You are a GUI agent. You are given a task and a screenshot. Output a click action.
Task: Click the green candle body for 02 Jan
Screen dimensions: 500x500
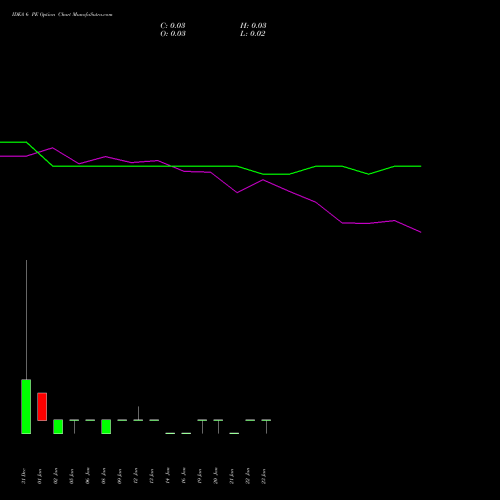point(58,427)
